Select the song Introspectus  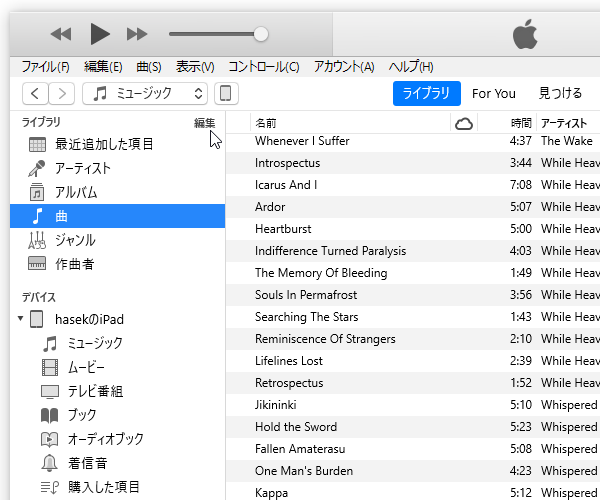[287, 163]
